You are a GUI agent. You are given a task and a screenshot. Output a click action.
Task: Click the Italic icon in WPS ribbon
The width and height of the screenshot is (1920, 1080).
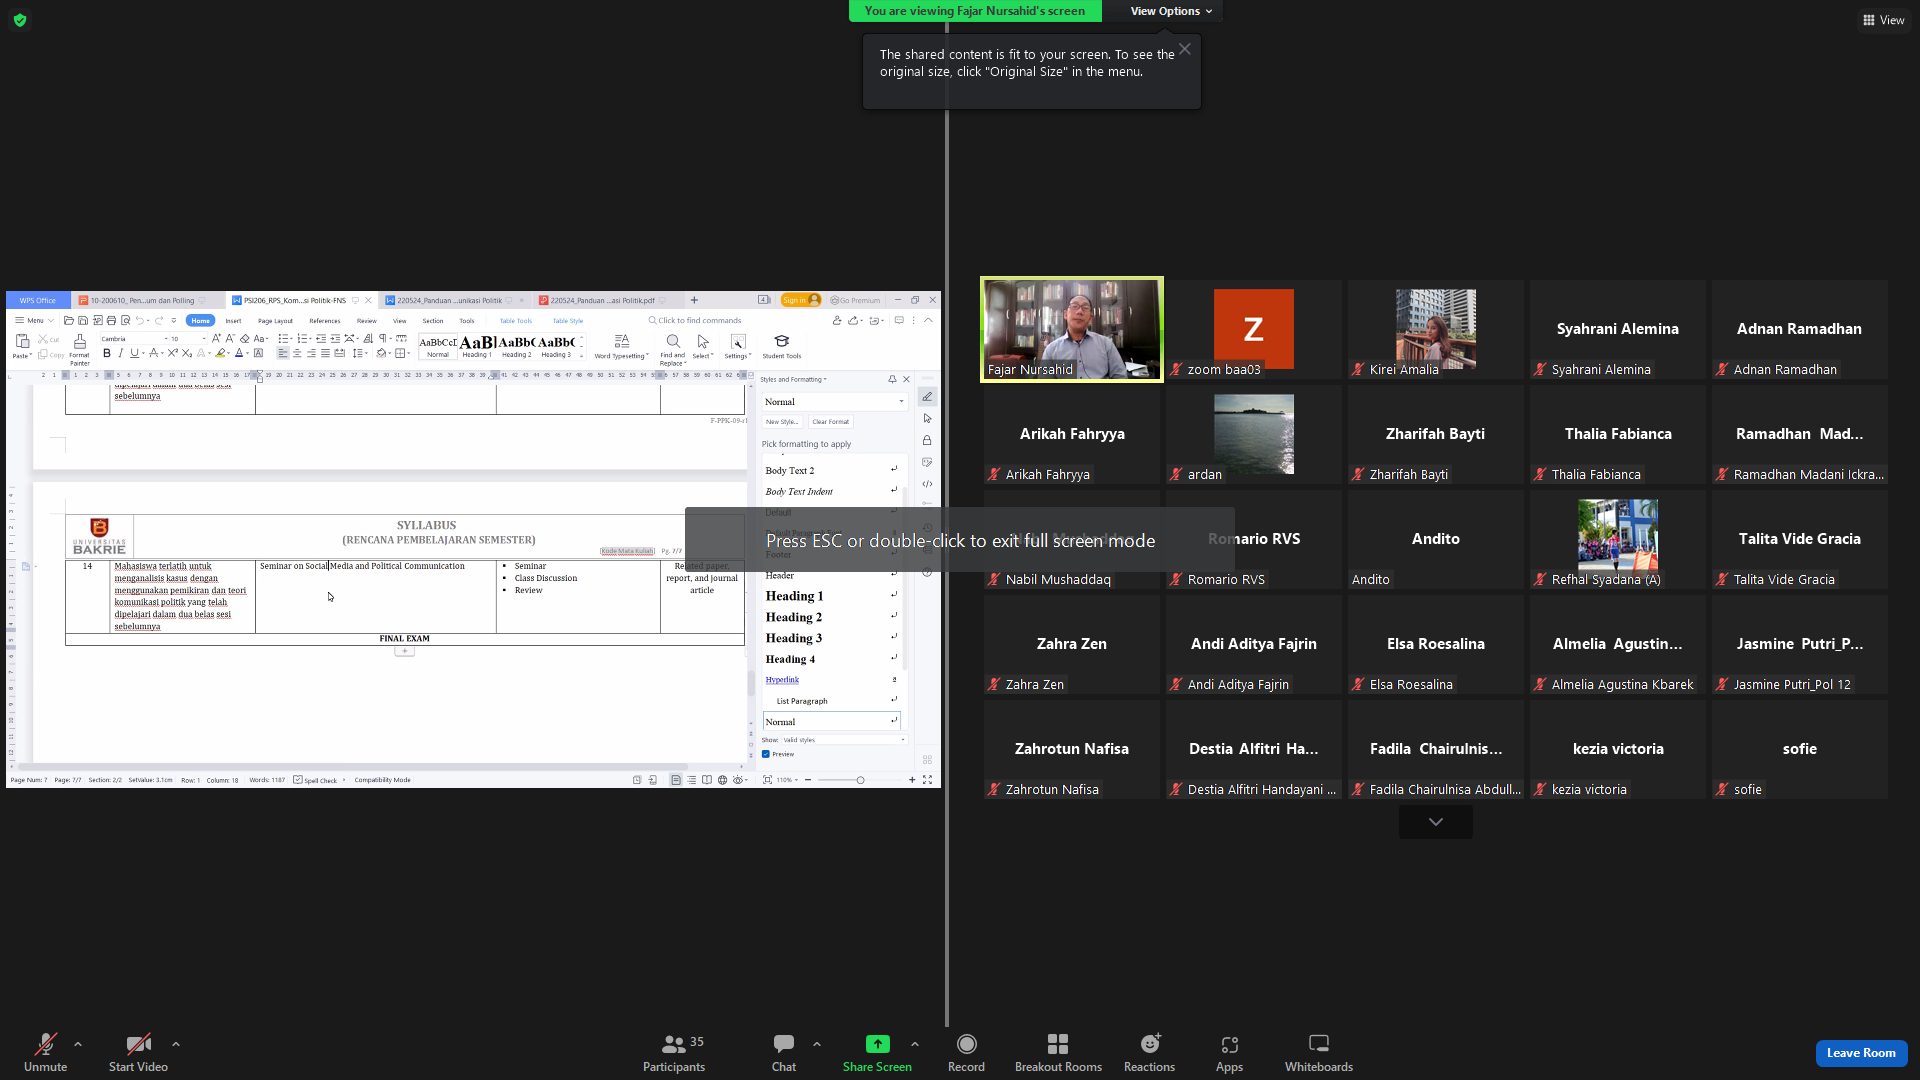coord(121,353)
